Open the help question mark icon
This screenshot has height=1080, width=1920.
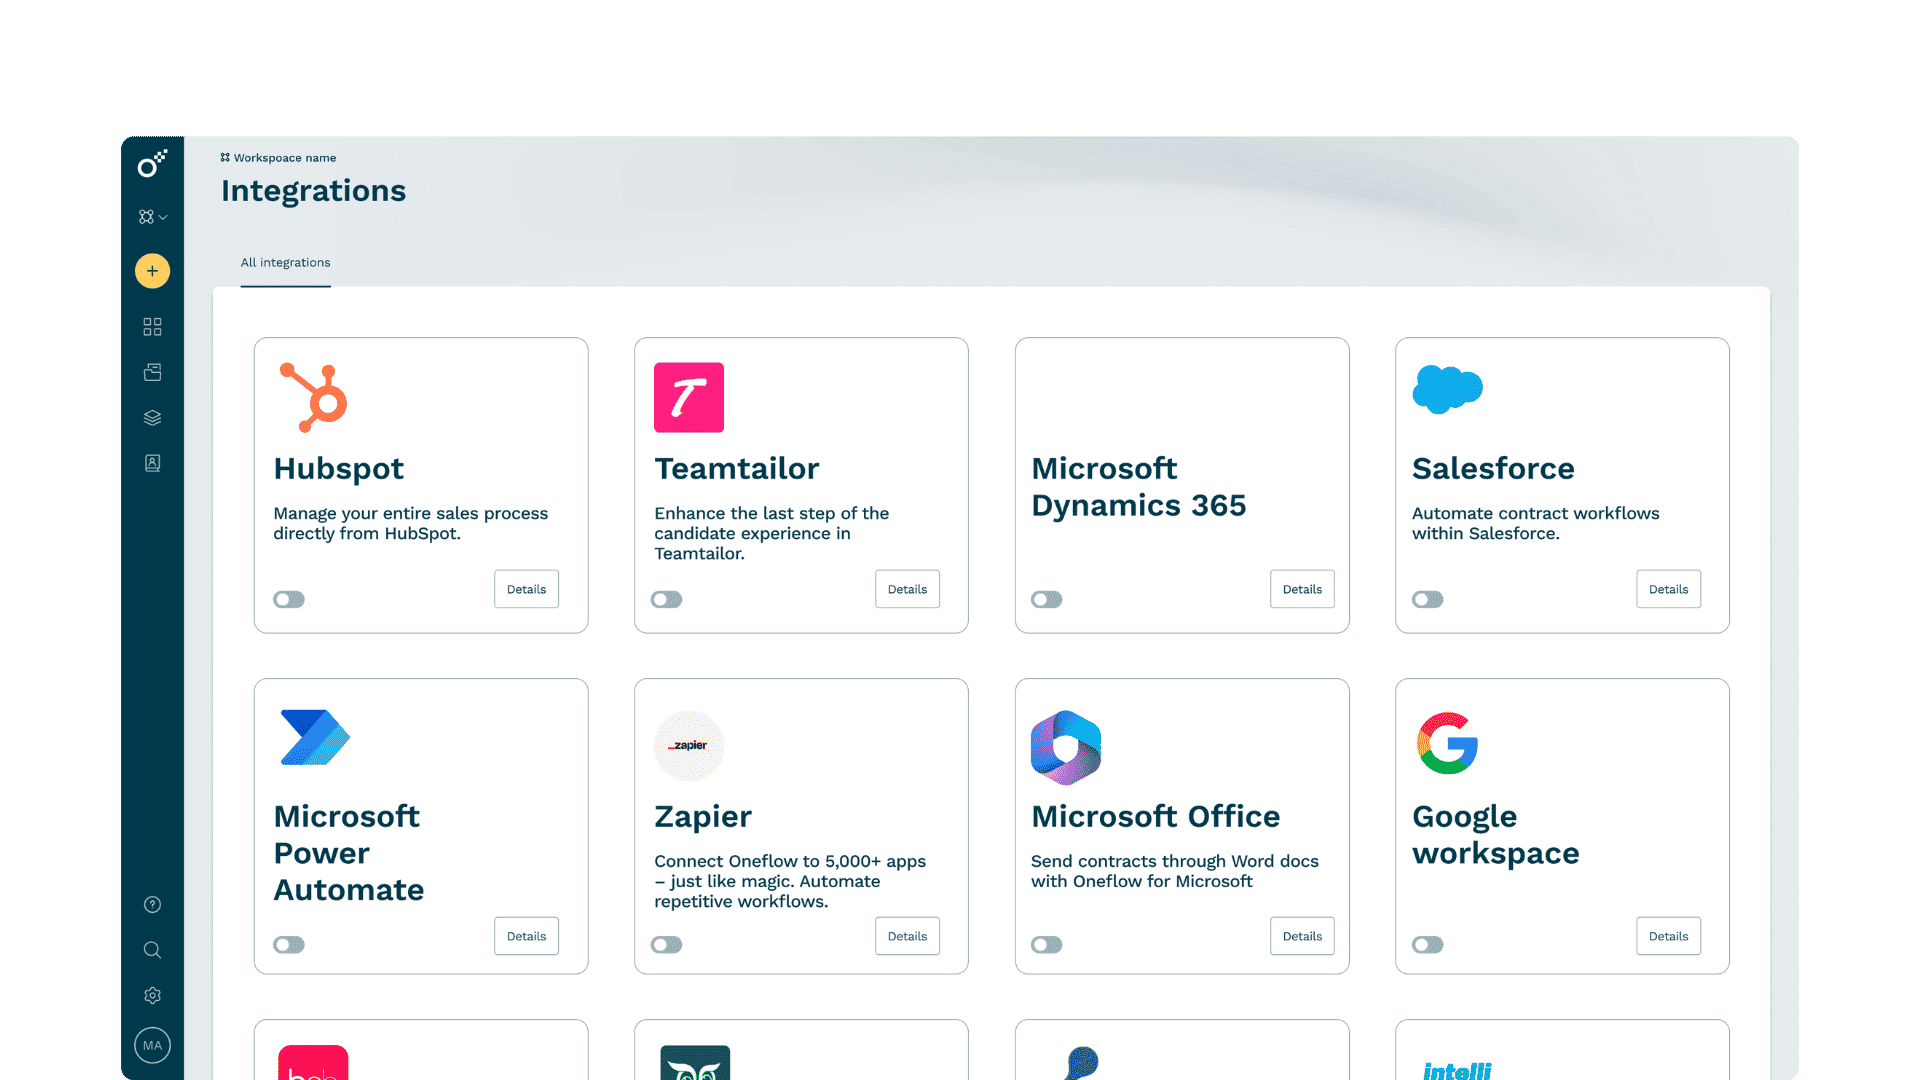pyautogui.click(x=152, y=905)
